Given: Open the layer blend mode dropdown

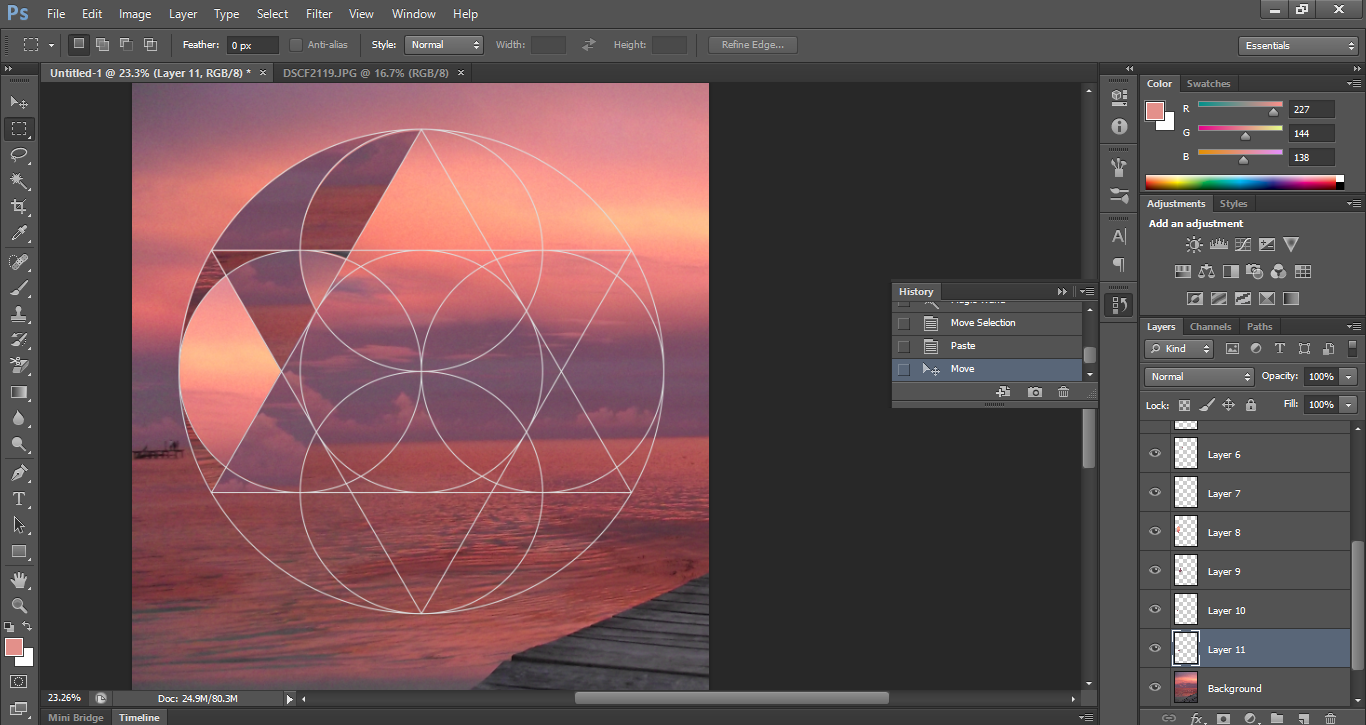Looking at the screenshot, I should (x=1199, y=377).
